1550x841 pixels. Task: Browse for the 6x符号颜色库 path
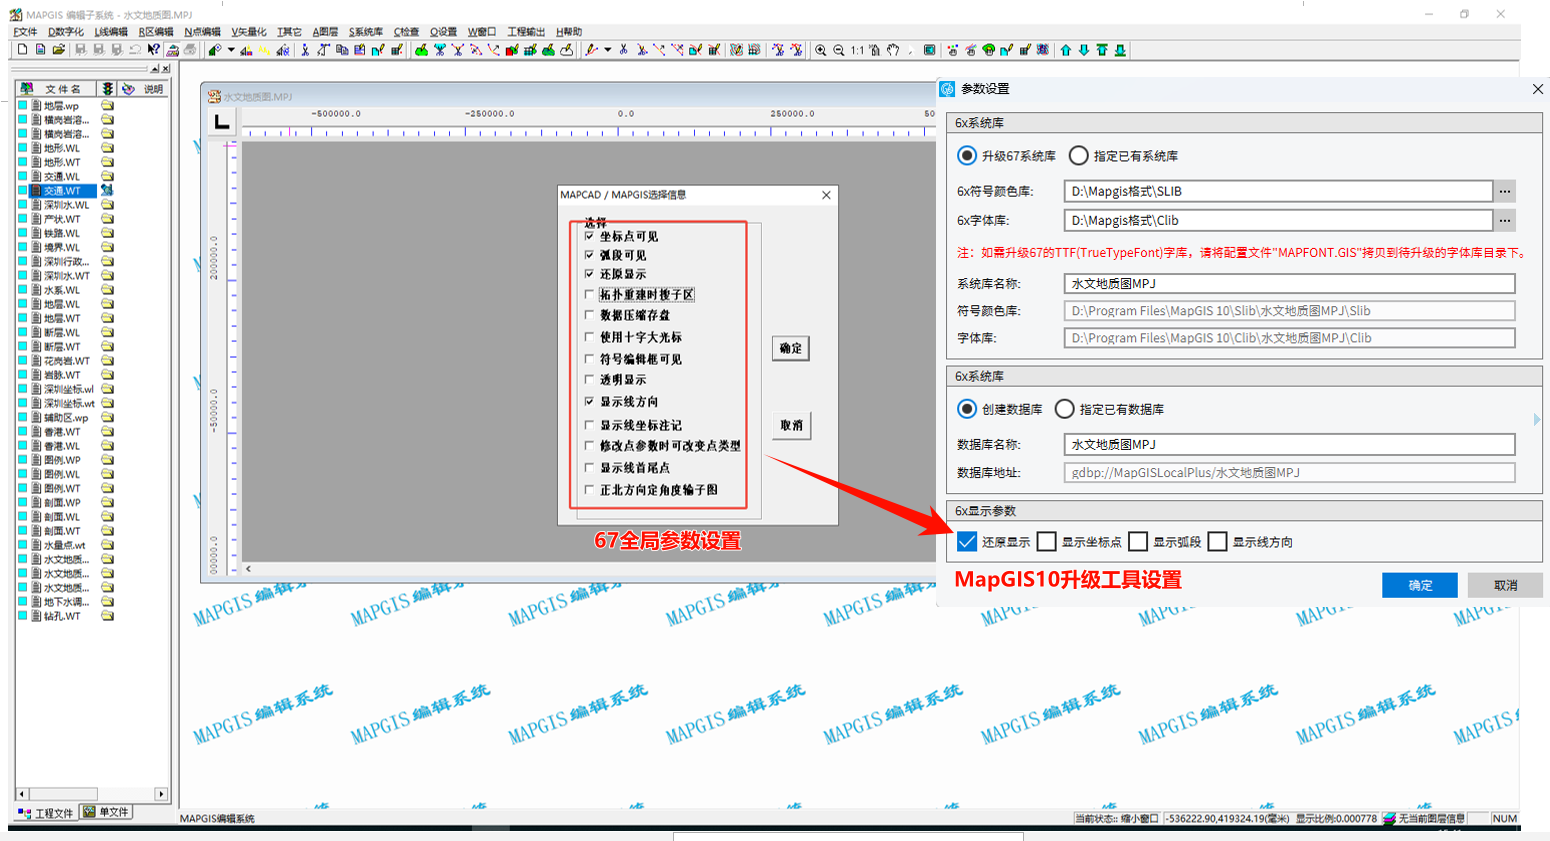1505,191
